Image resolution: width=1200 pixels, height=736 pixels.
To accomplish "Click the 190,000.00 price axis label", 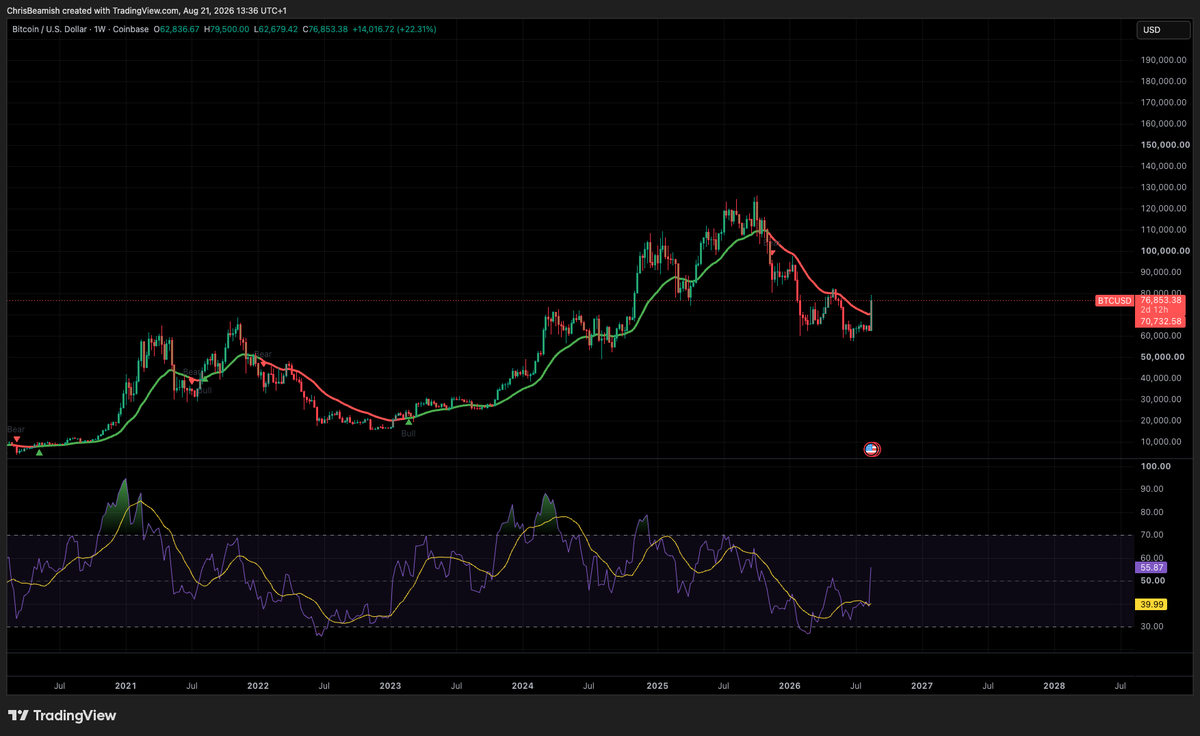I will [x=1163, y=60].
